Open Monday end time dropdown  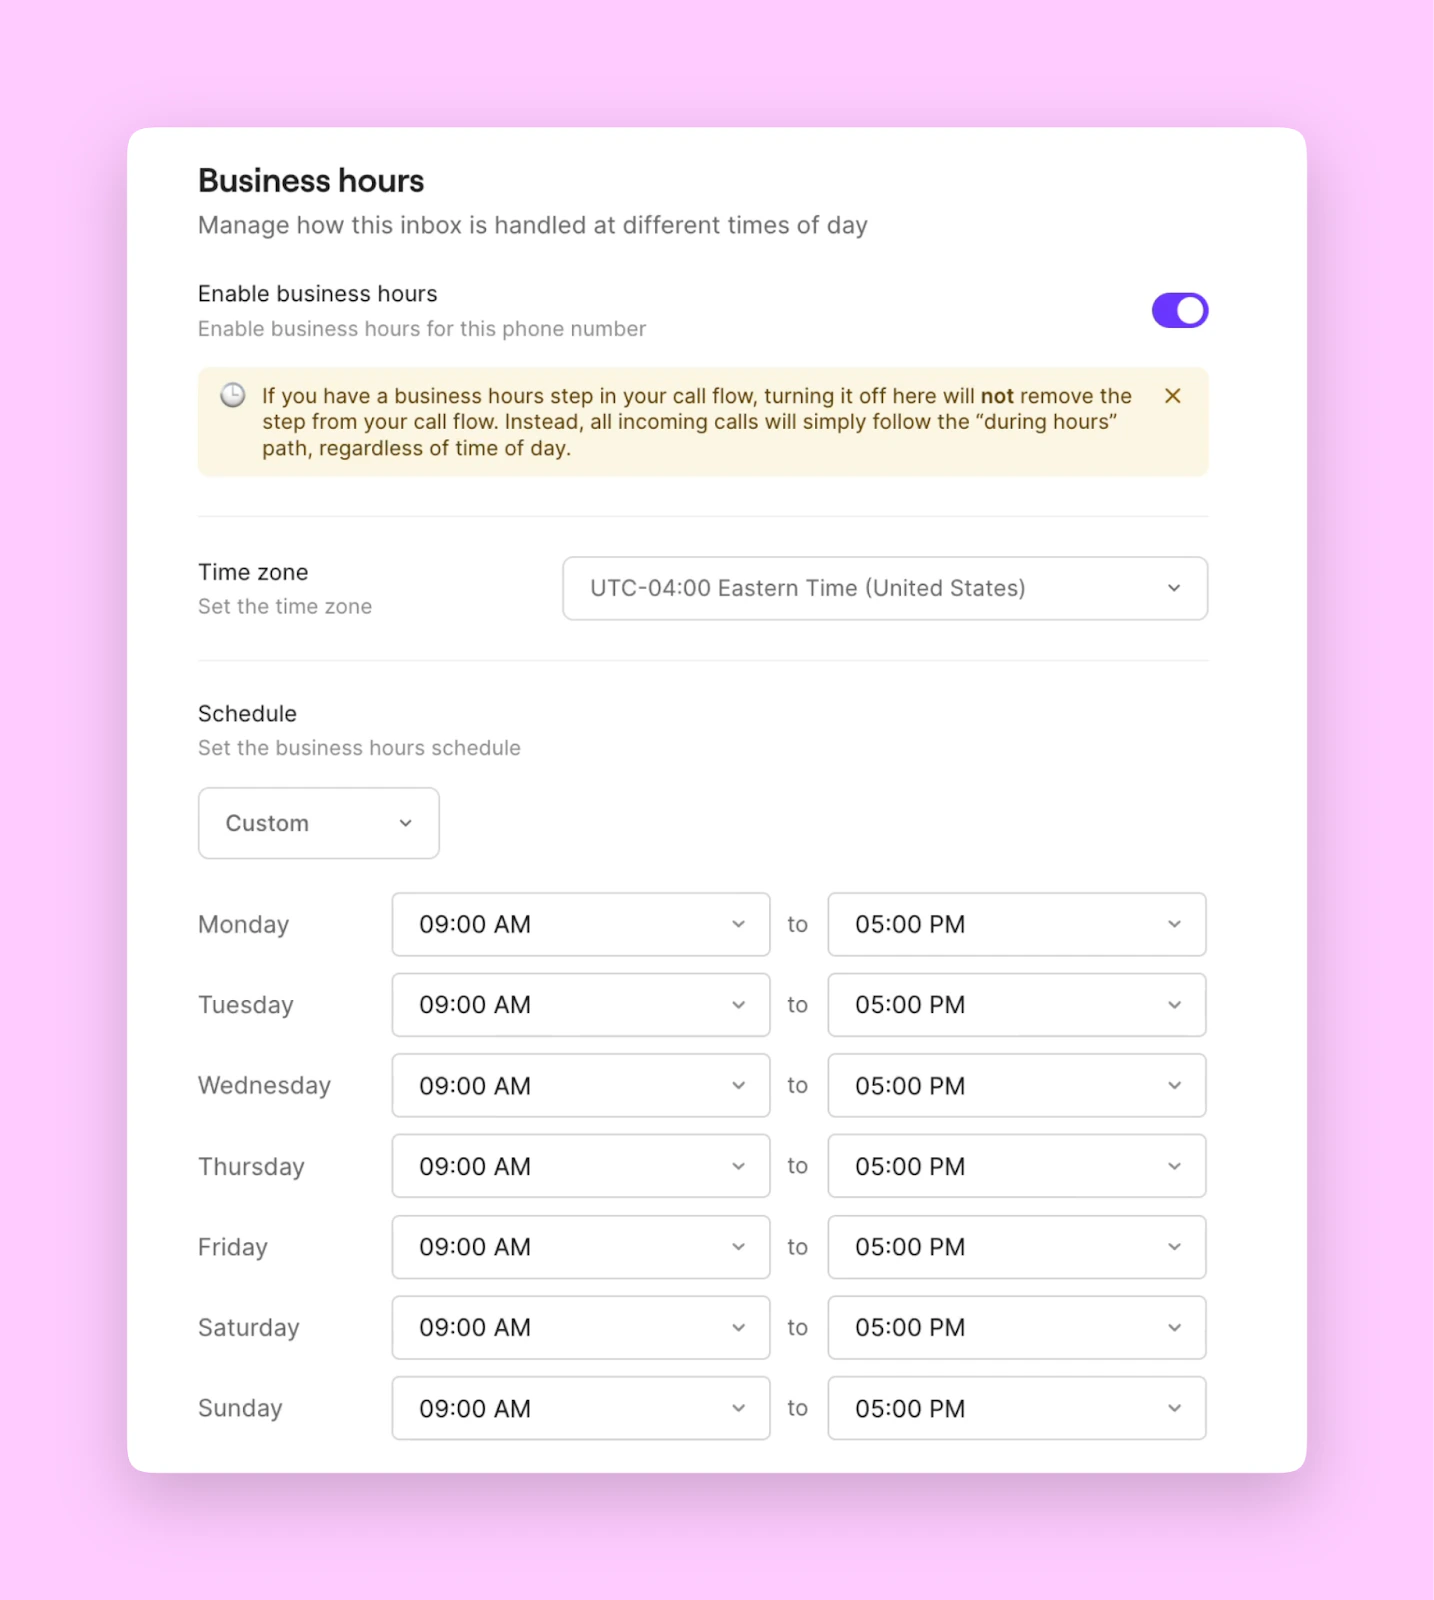pos(1017,924)
